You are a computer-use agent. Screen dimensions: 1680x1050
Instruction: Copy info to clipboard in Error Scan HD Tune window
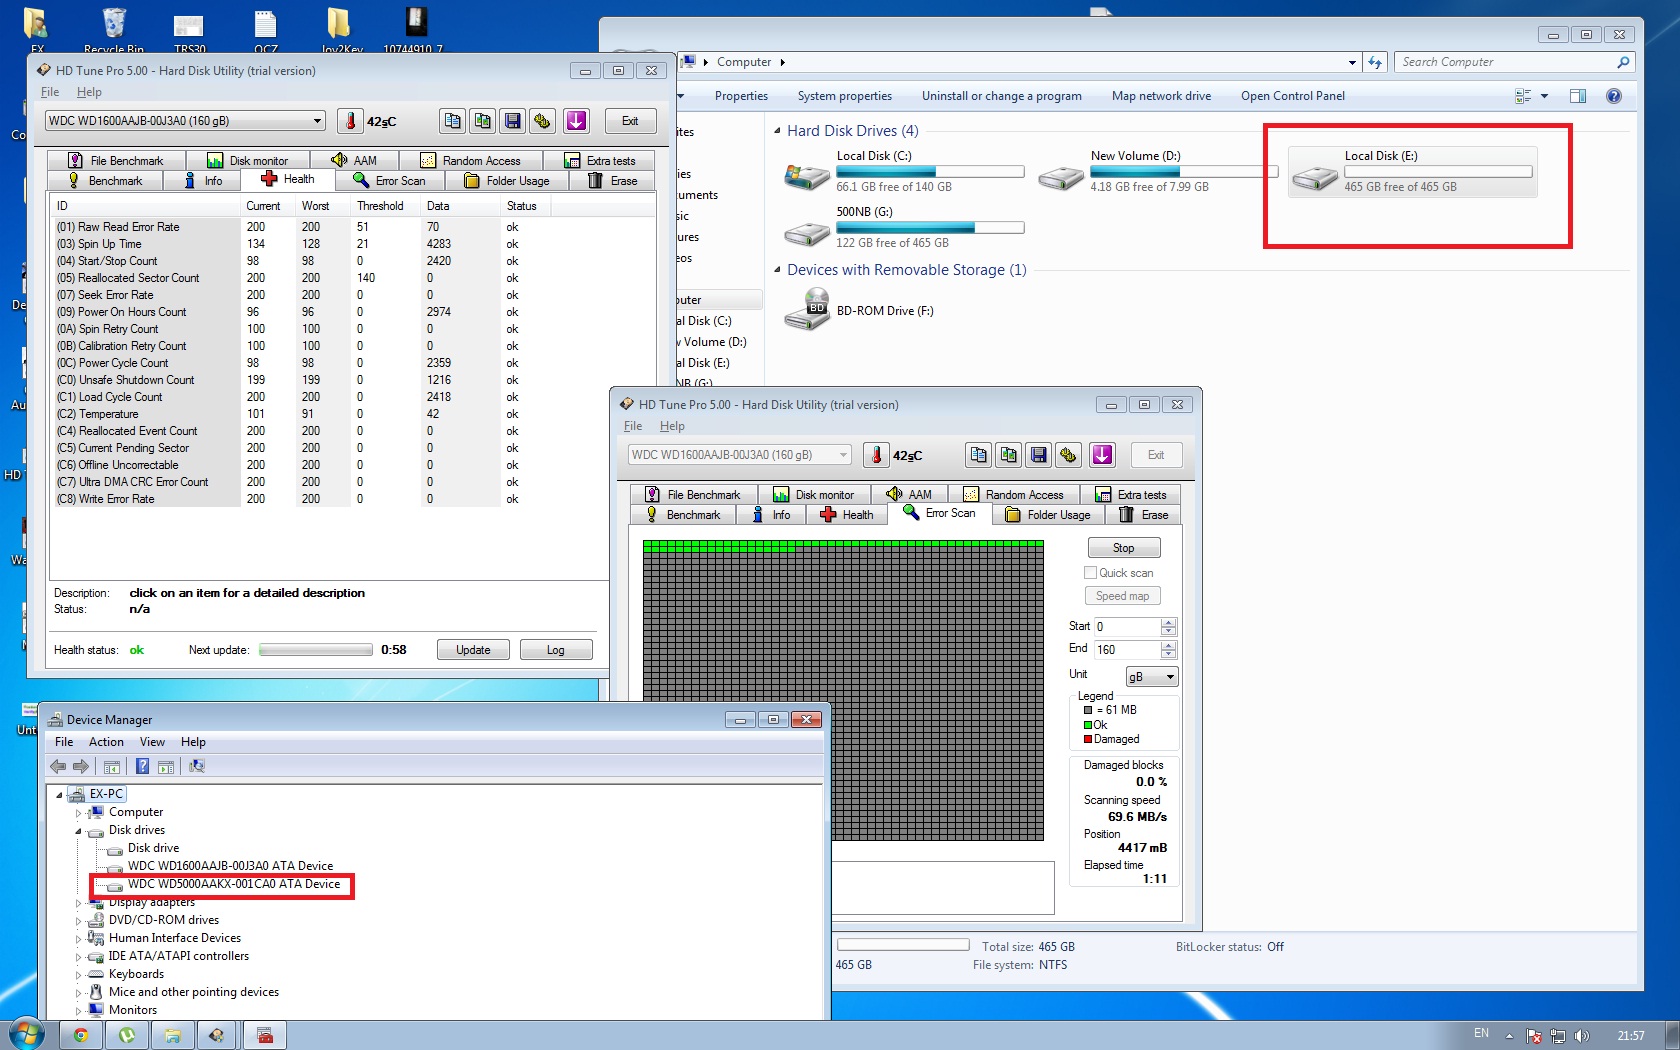pos(979,455)
